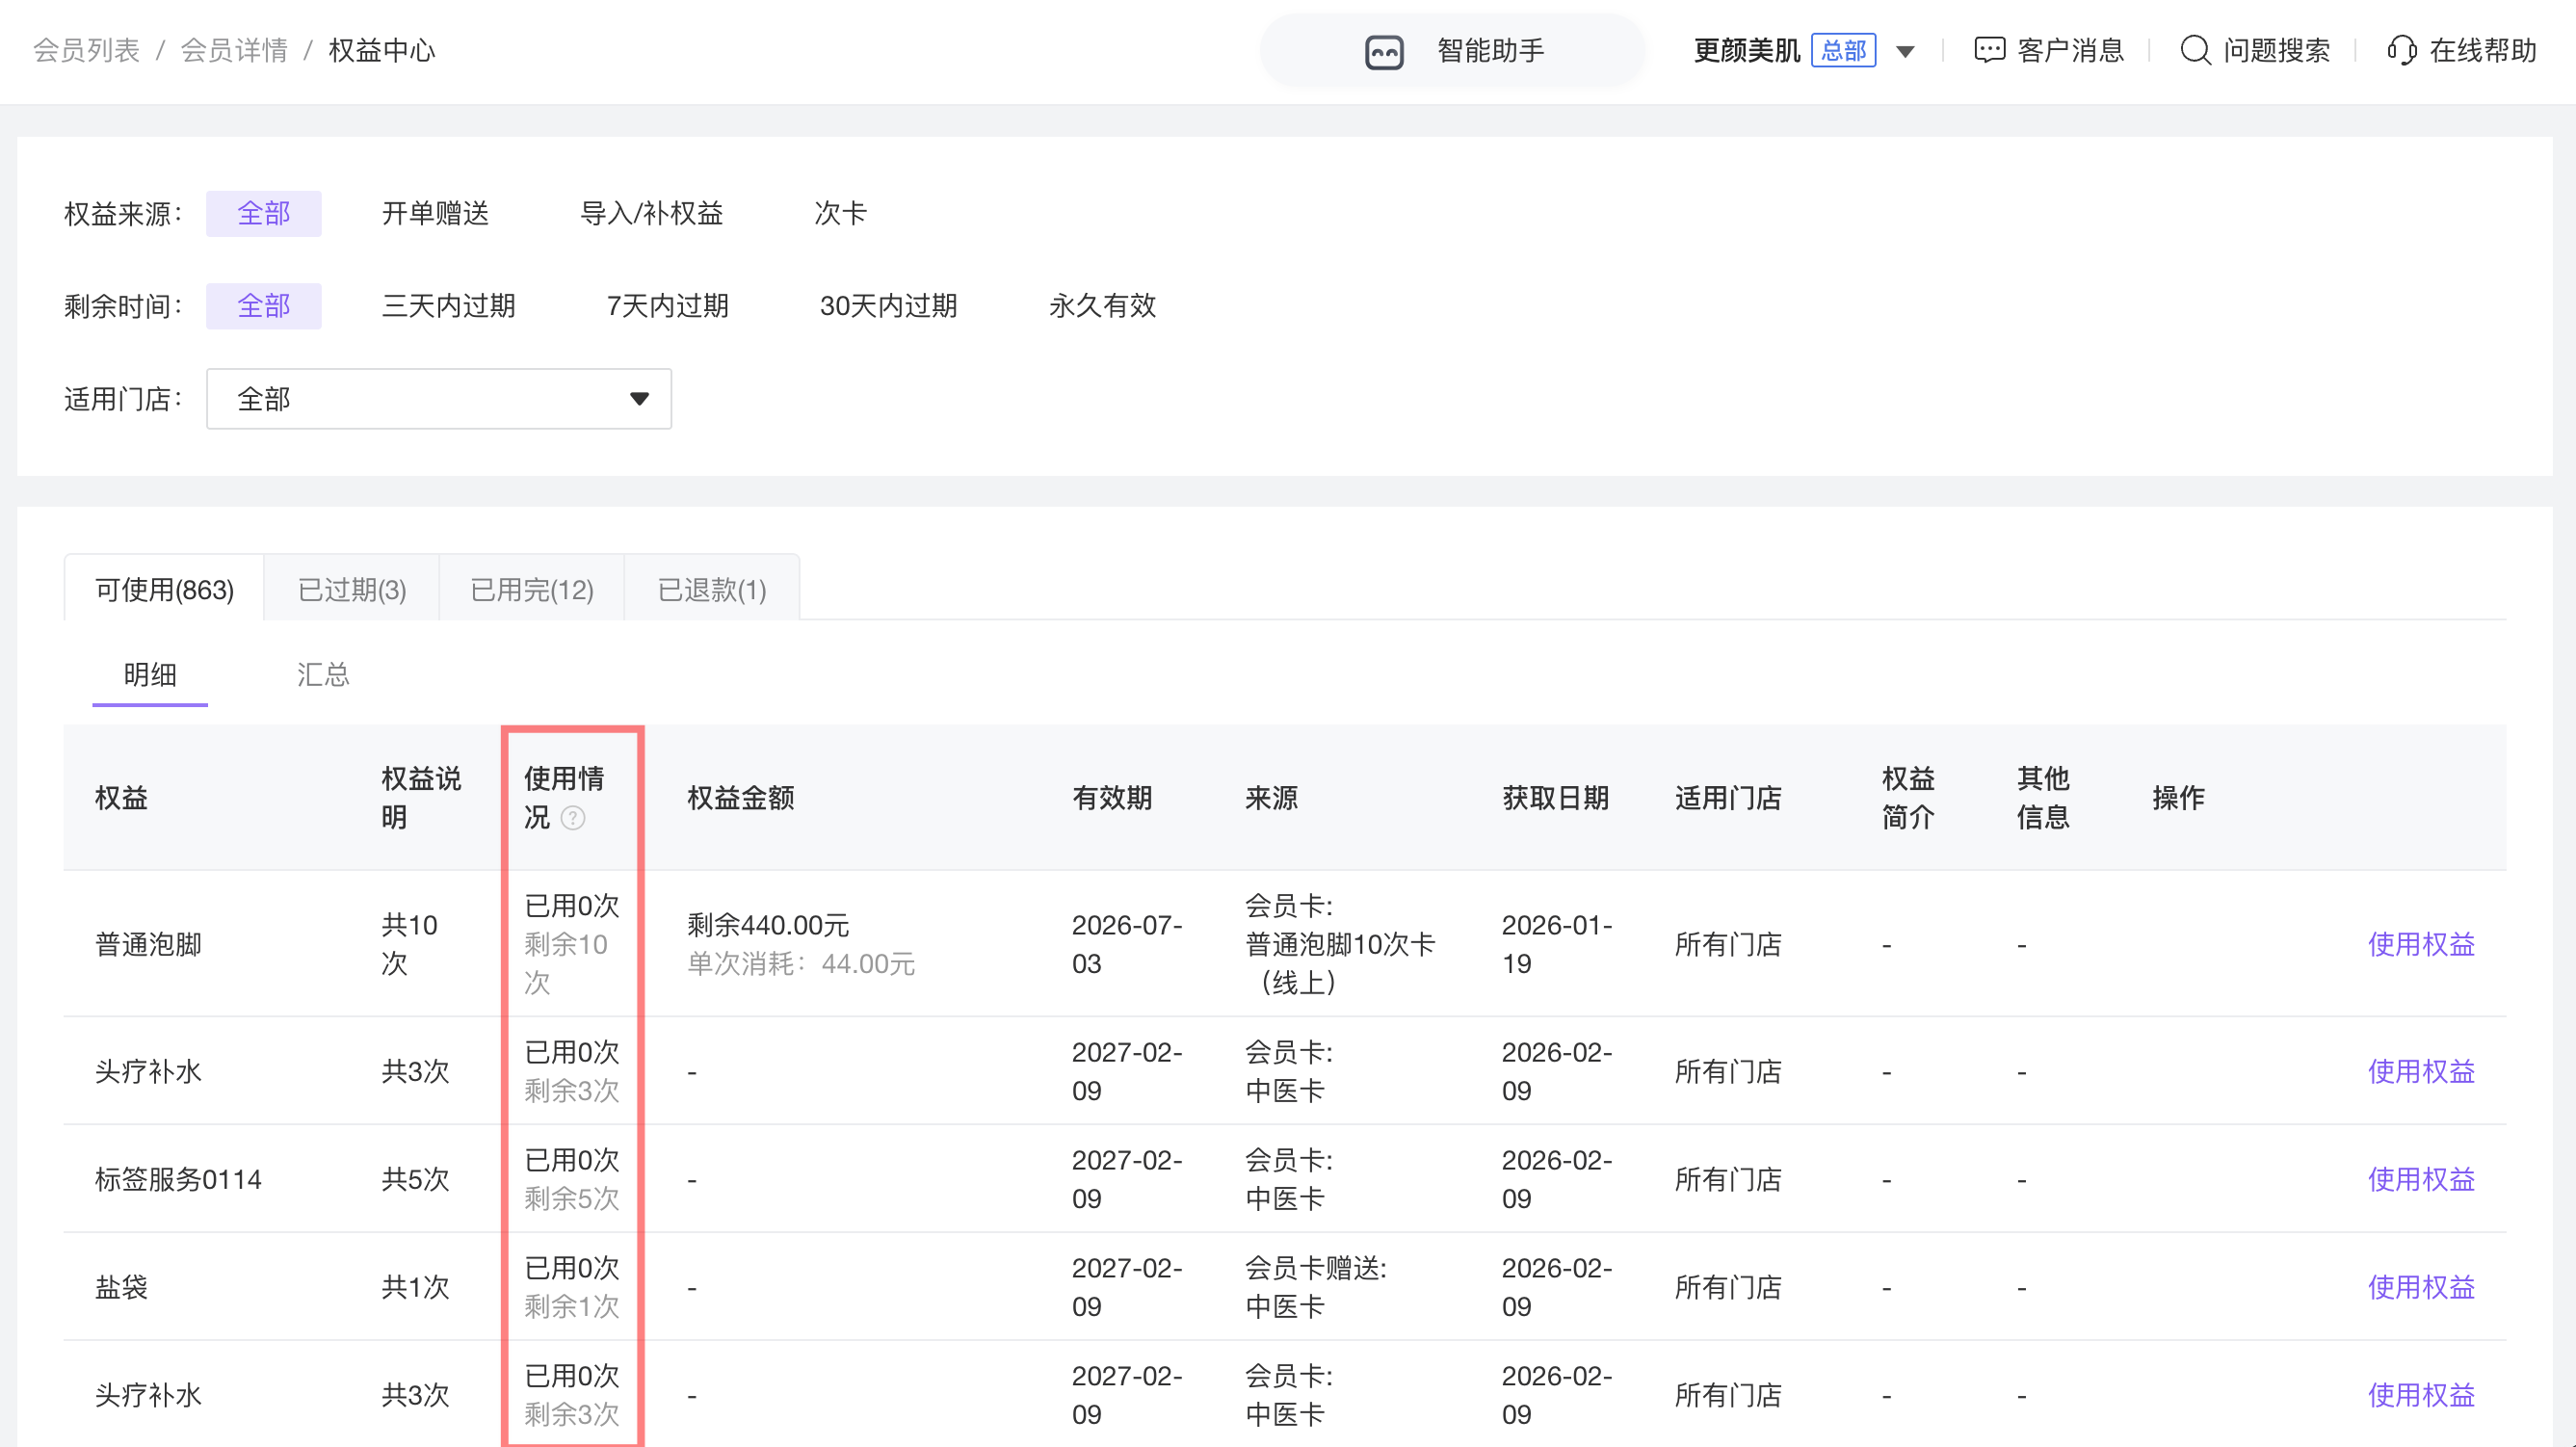This screenshot has width=2576, height=1447.
Task: Filter 权益来源 by 次卡
Action: pos(840,213)
